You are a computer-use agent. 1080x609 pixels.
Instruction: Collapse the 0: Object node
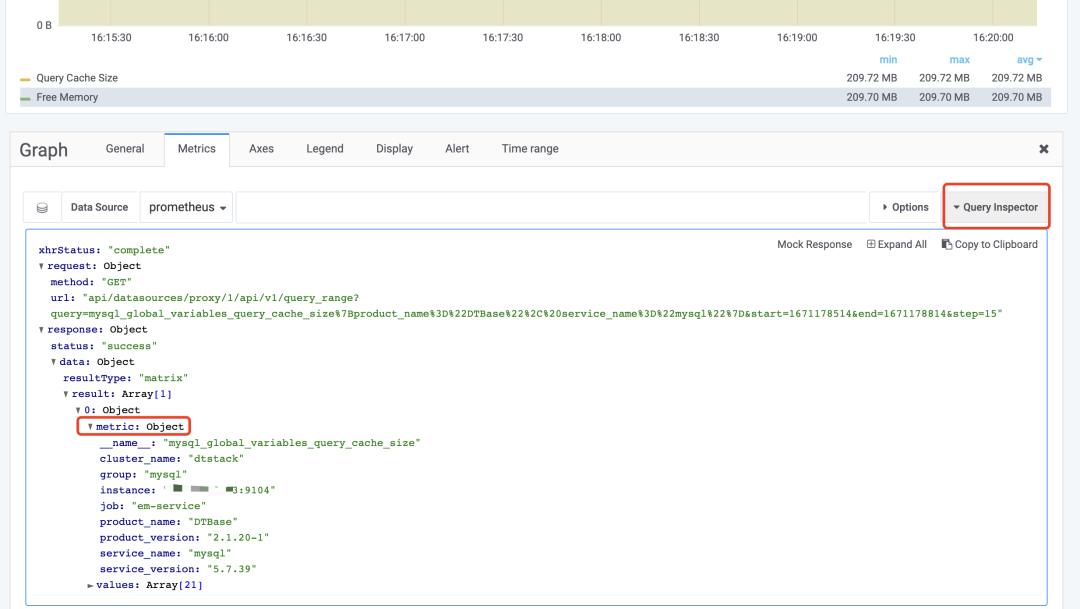coord(79,410)
